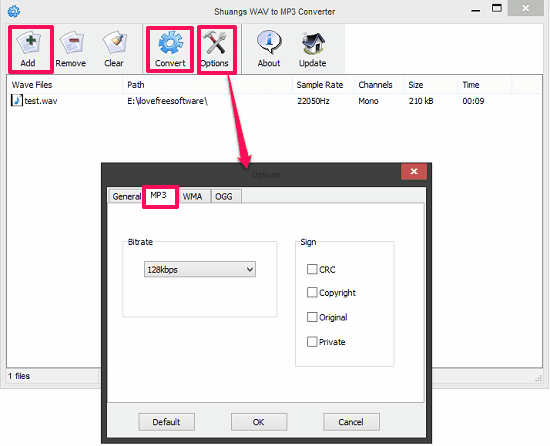Image resolution: width=550 pixels, height=446 pixels.
Task: Click the 00:09 time value
Action: [473, 101]
